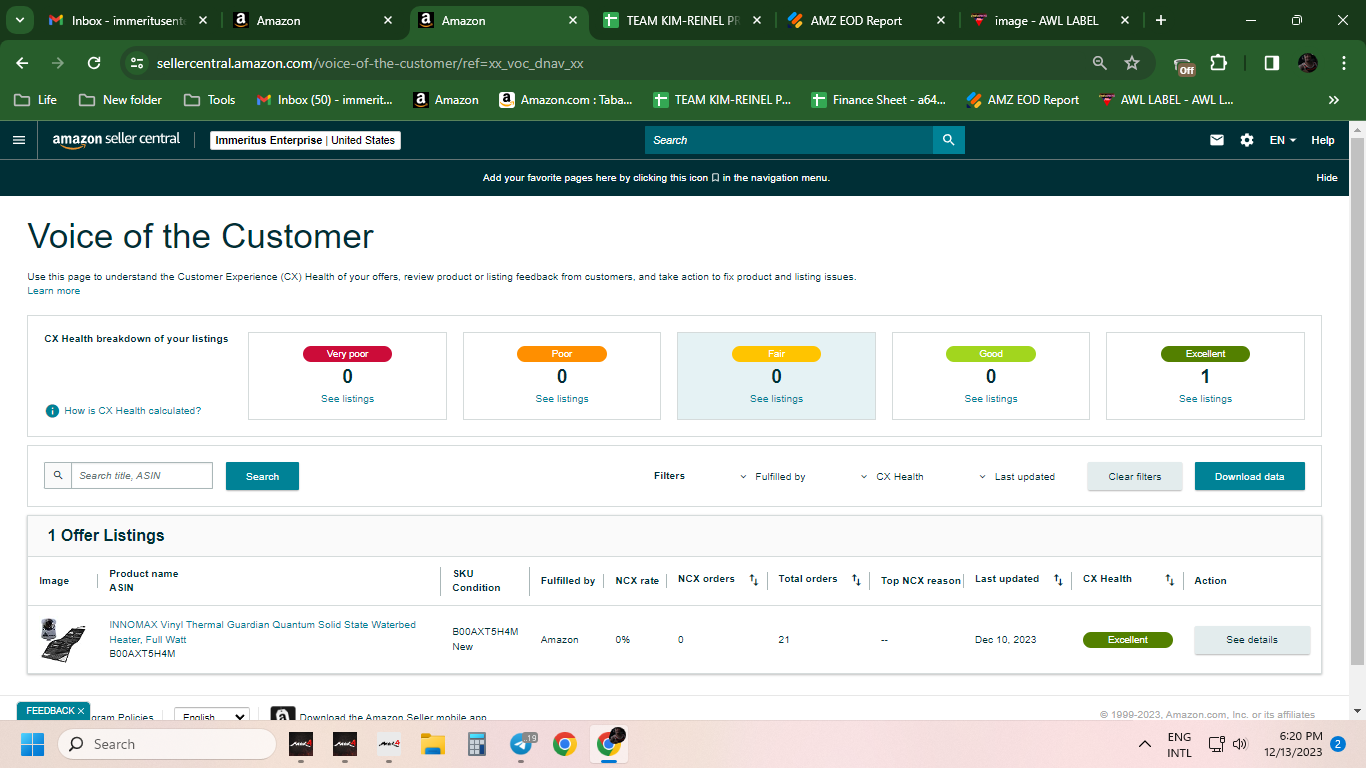
Task: Open the Life bookmark folder
Action: [x=37, y=100]
